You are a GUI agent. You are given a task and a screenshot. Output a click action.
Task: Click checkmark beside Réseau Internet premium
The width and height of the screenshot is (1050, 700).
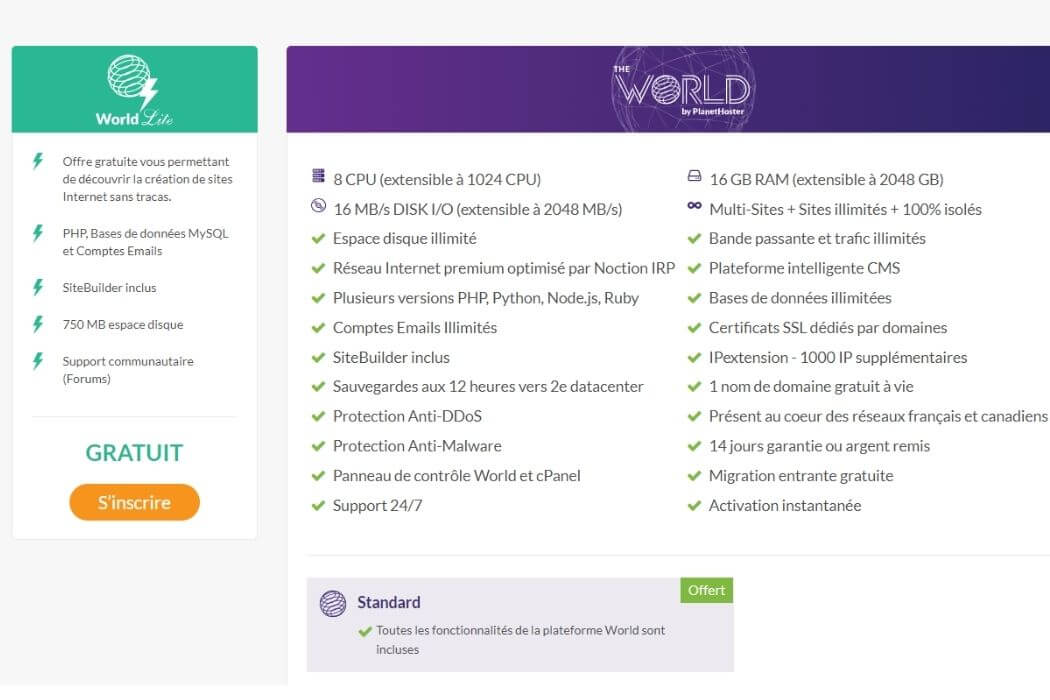pyautogui.click(x=318, y=268)
